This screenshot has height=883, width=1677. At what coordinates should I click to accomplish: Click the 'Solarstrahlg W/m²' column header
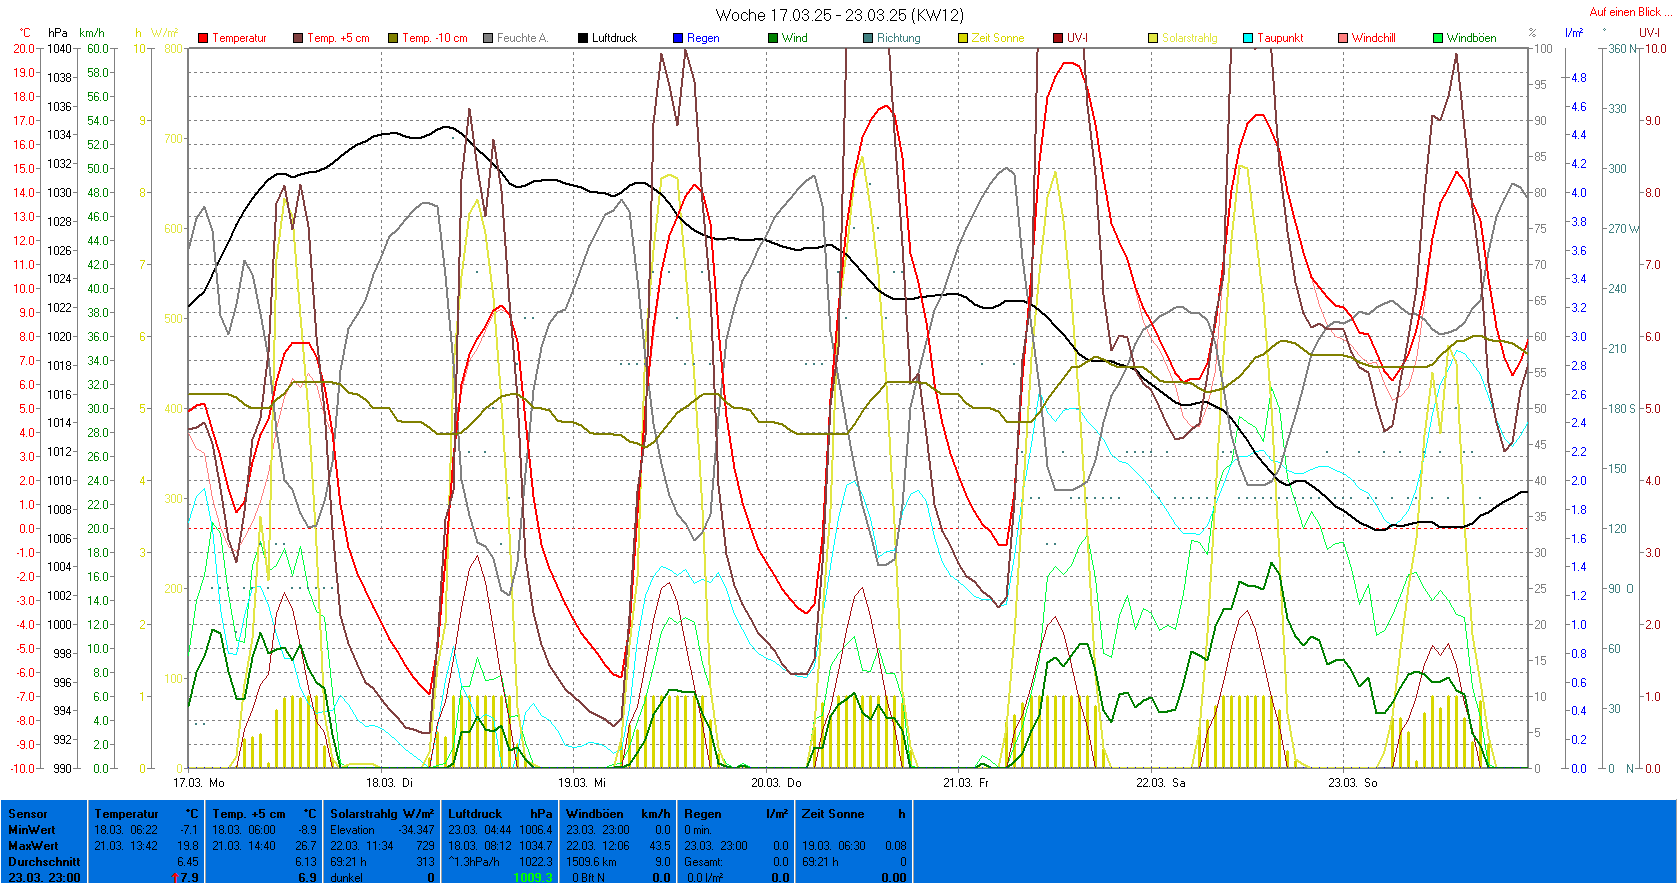pos(382,814)
